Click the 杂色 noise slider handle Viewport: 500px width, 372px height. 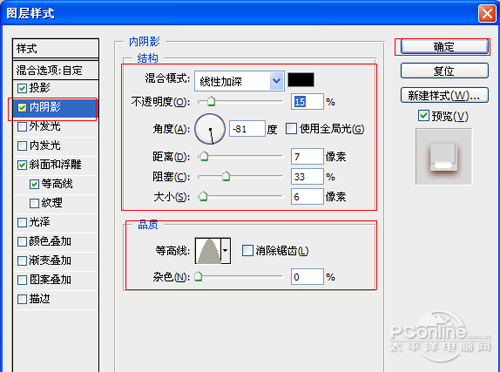[x=198, y=276]
